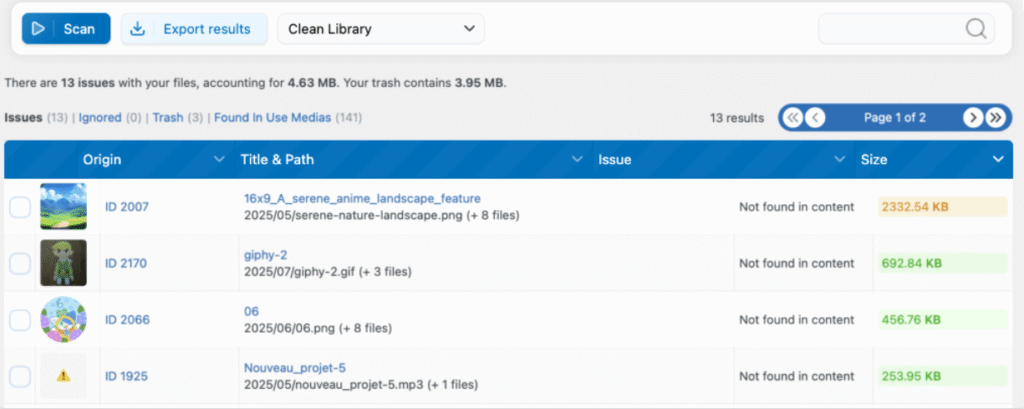The width and height of the screenshot is (1024, 409).
Task: Expand the Origin column sort chevron
Action: pos(219,160)
